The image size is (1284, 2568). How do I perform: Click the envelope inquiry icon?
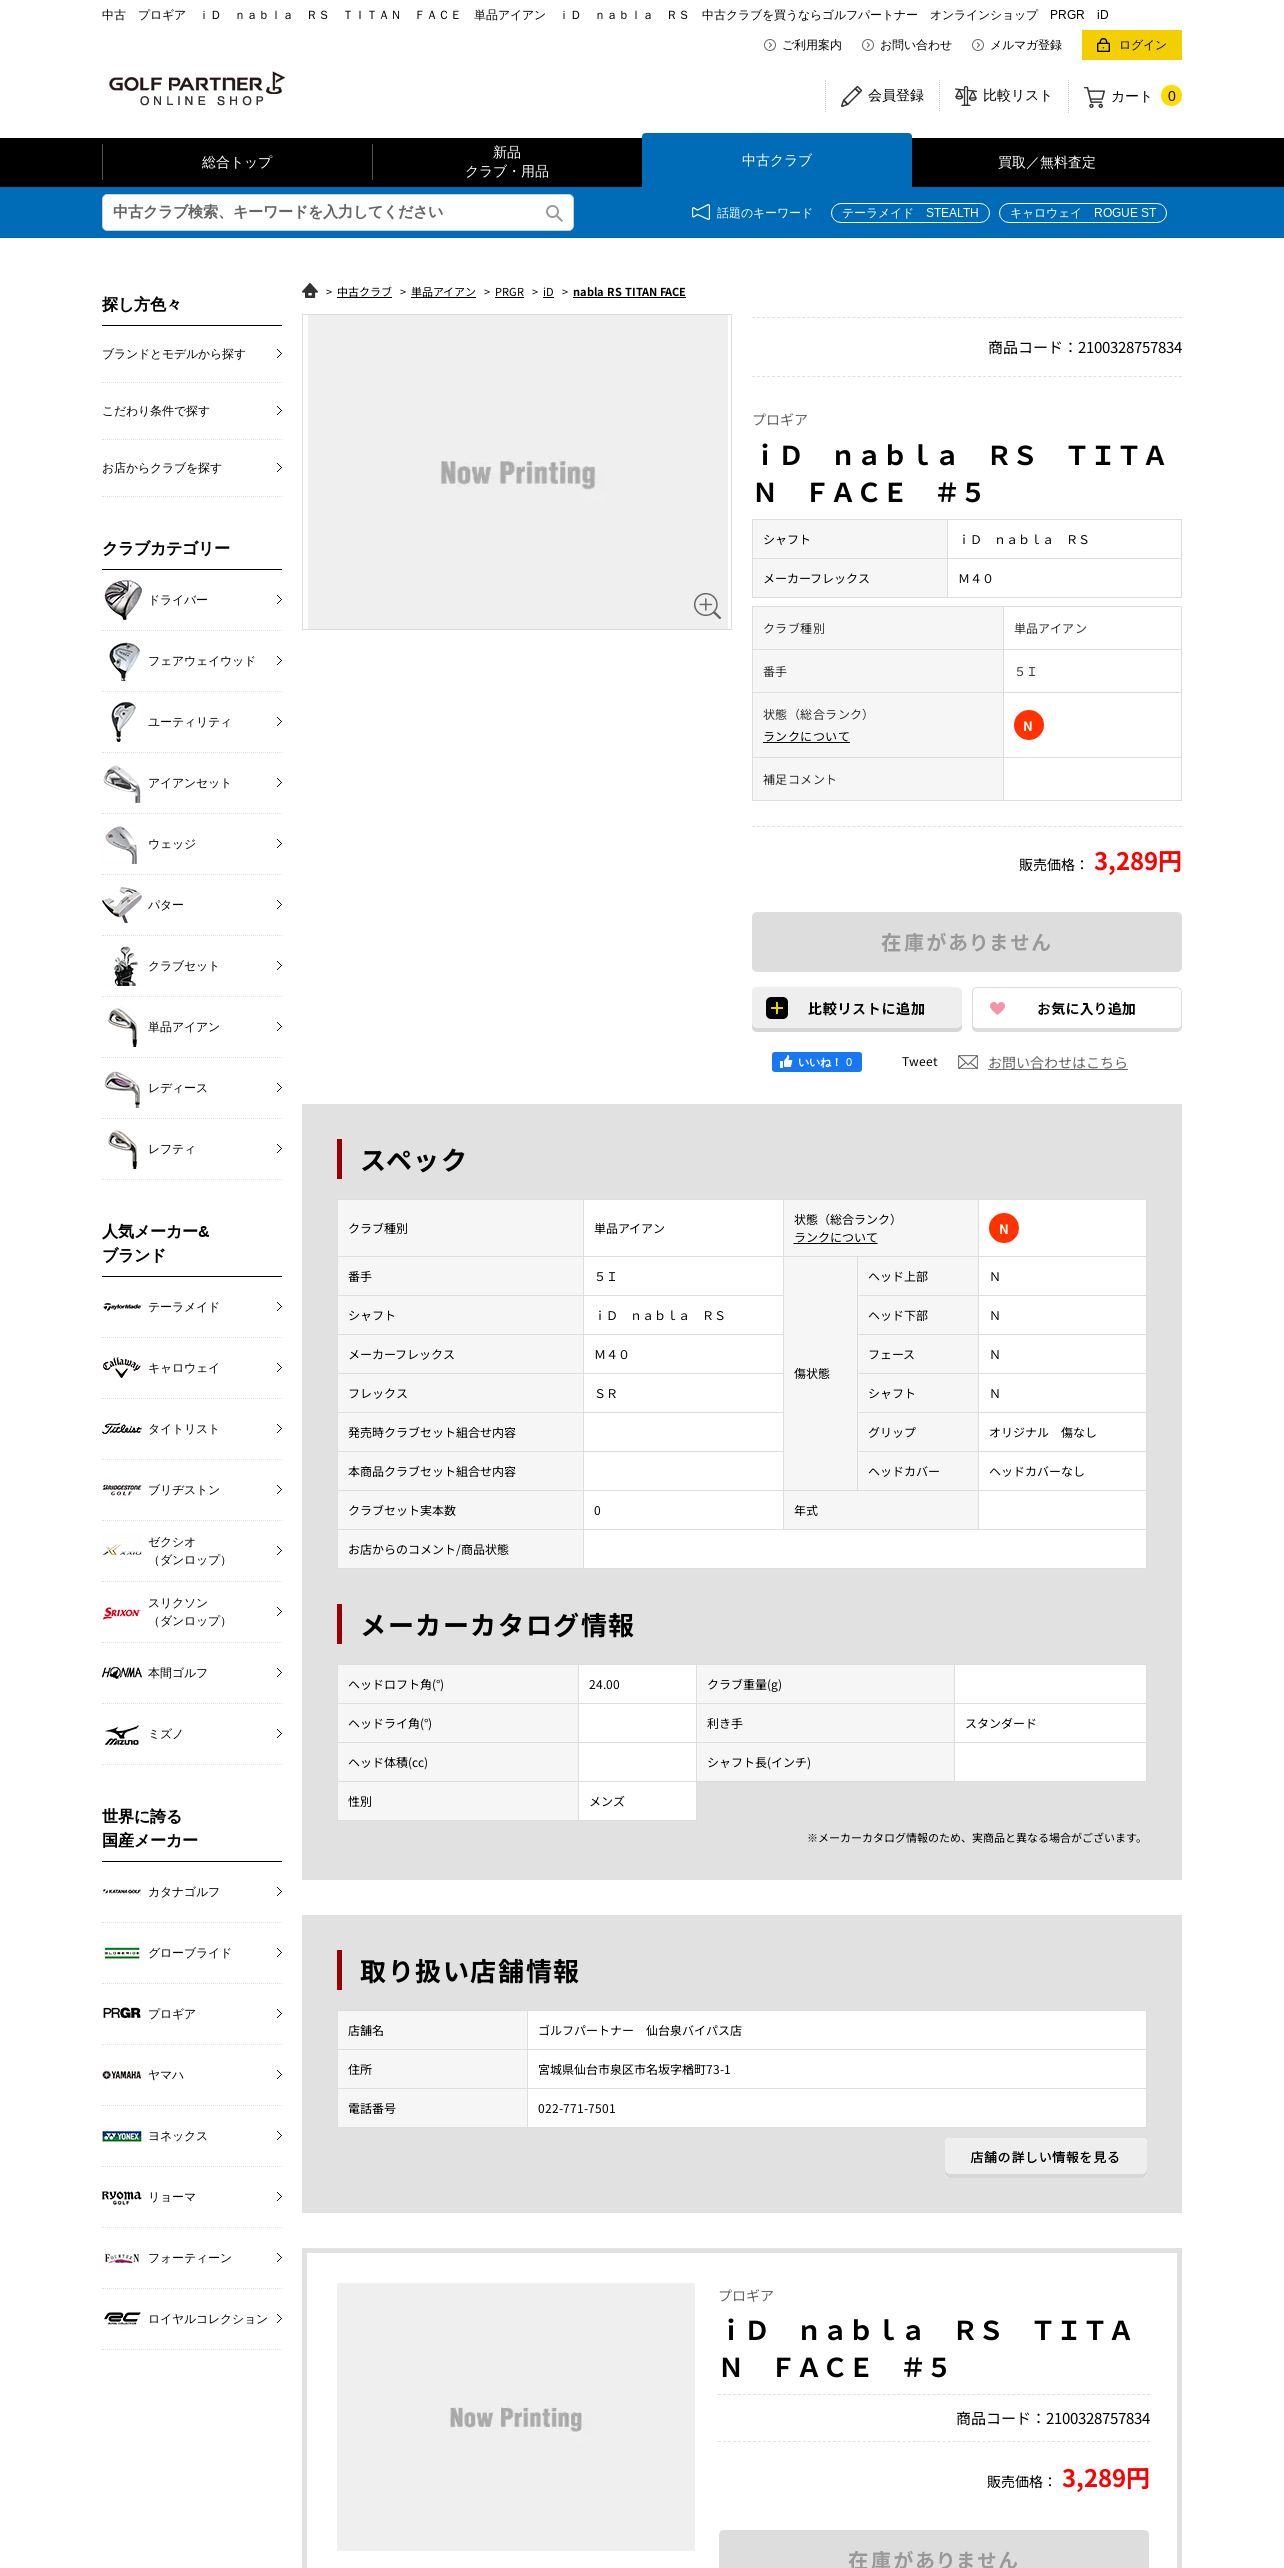(x=968, y=1062)
